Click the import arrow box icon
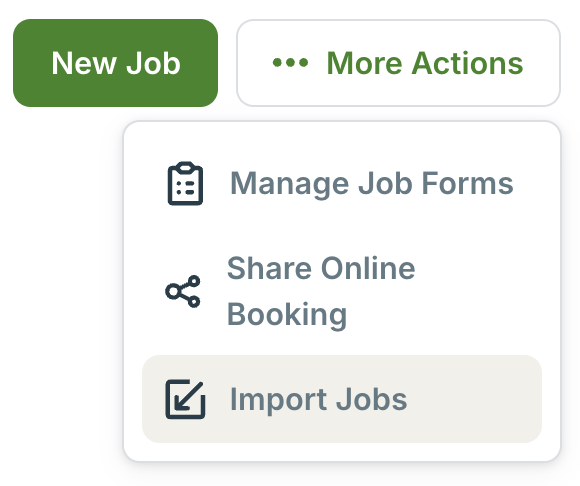580x486 pixels. point(185,399)
